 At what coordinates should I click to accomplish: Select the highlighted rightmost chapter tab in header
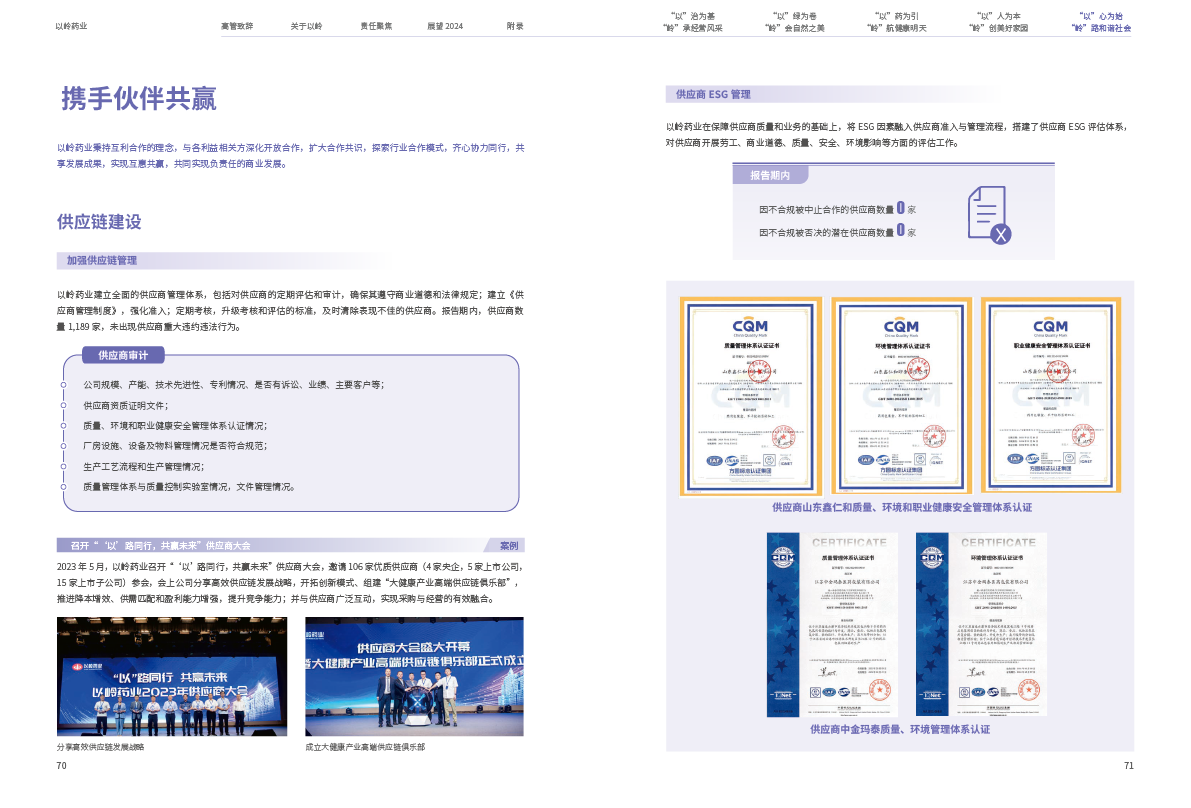click(1101, 22)
